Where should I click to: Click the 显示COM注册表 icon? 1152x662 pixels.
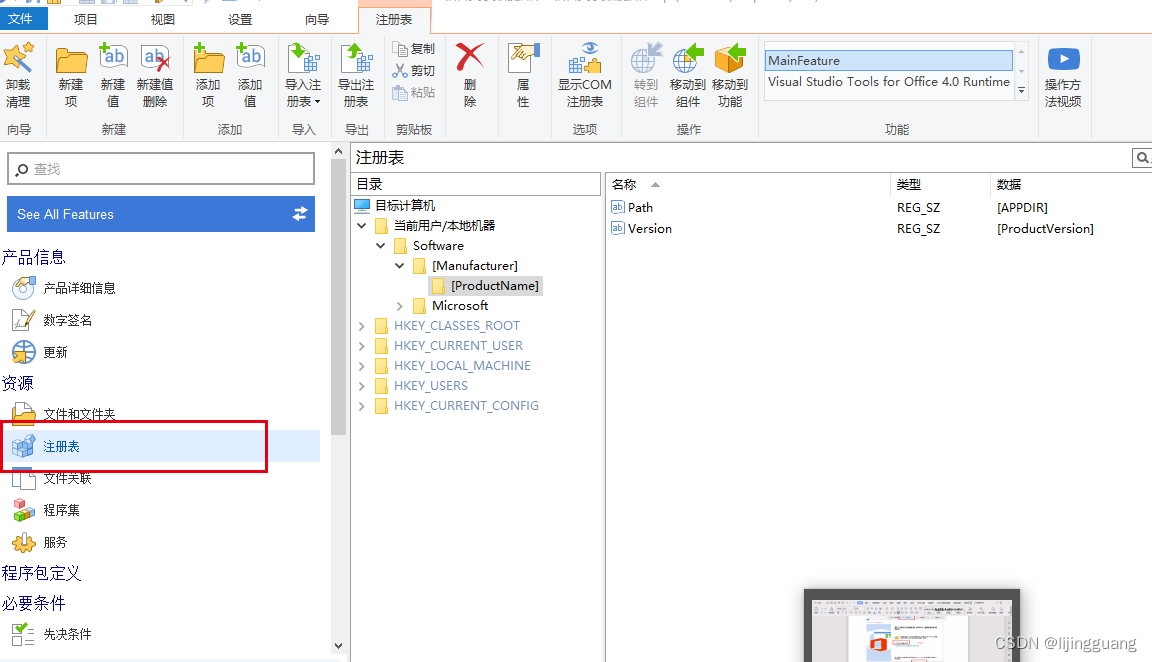click(585, 75)
